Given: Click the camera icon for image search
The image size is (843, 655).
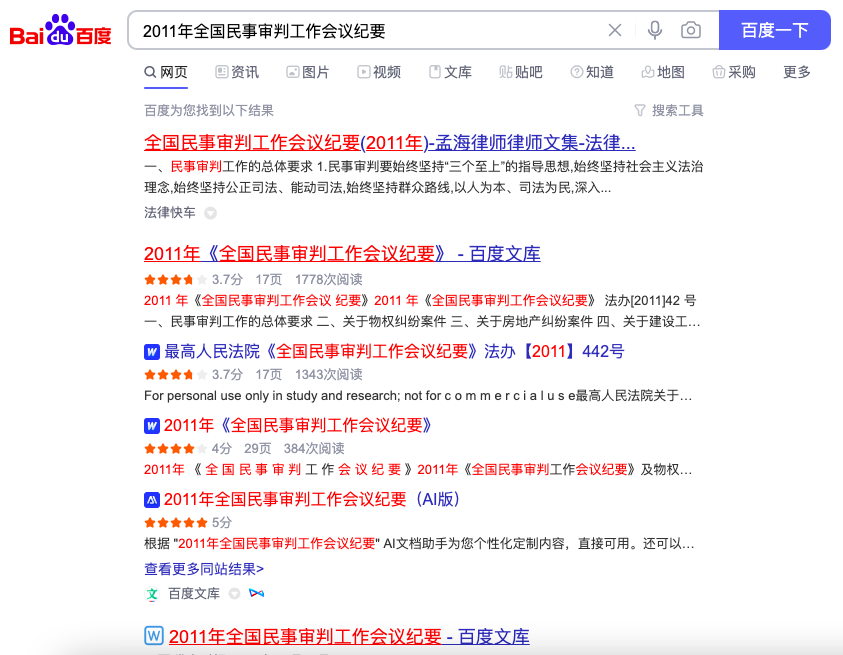Looking at the screenshot, I should point(690,30).
